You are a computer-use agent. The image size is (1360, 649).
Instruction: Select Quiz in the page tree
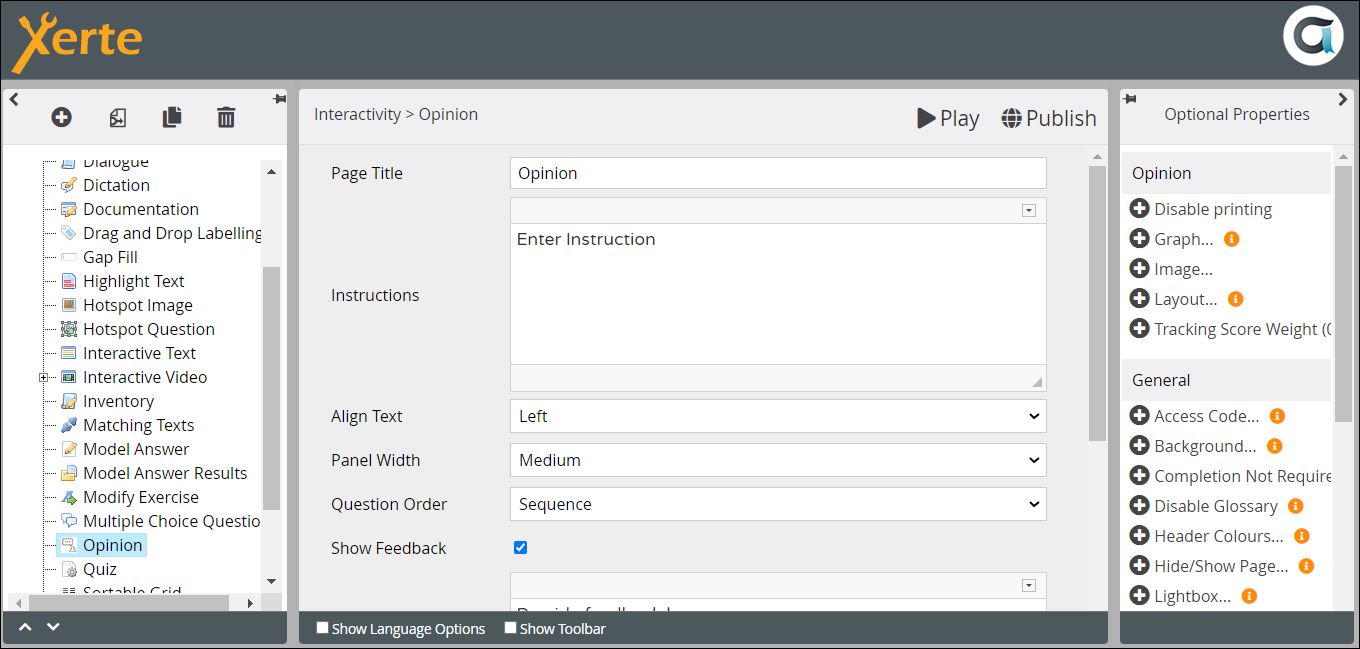tap(99, 569)
